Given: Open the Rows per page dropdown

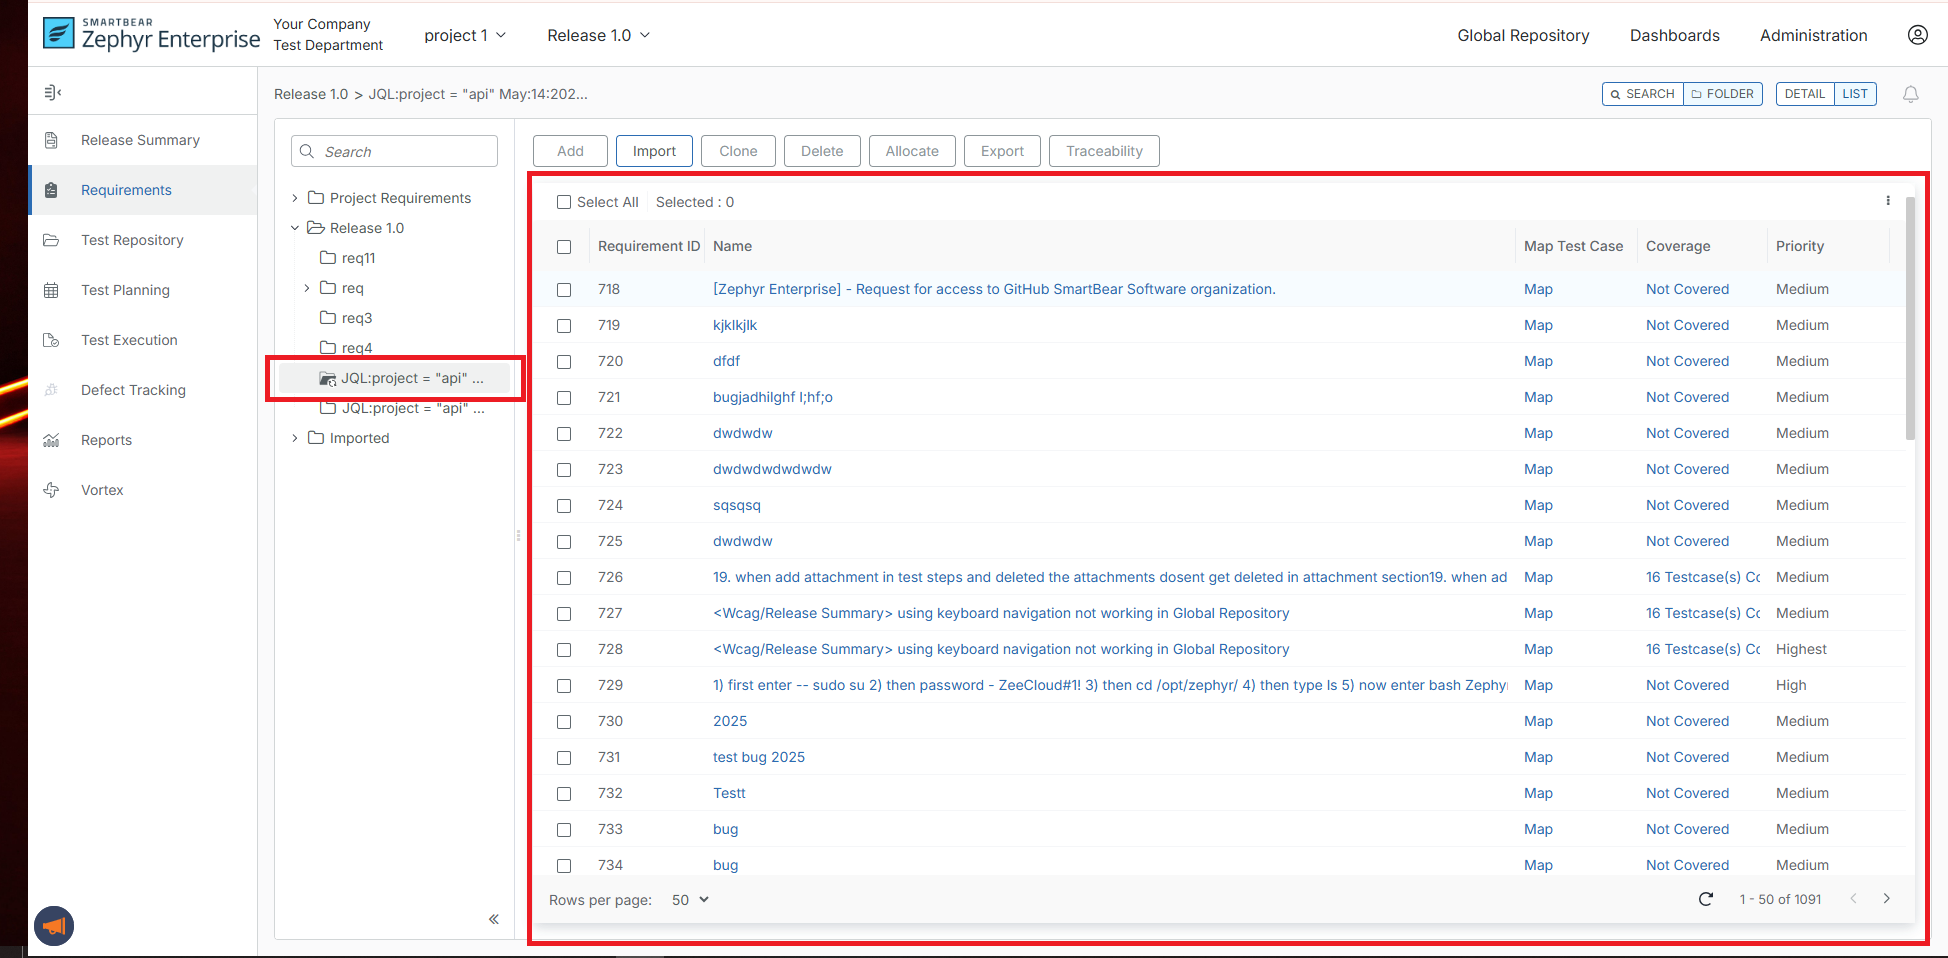Looking at the screenshot, I should pos(690,900).
